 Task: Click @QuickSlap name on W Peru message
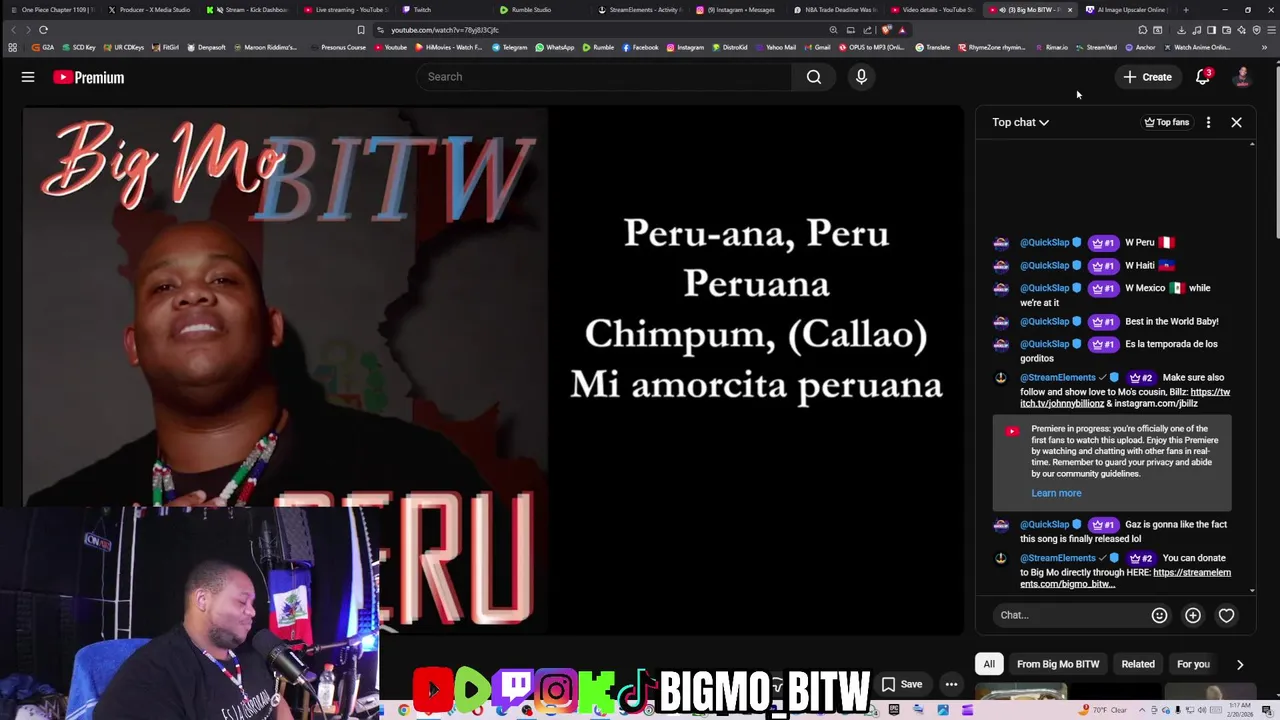tap(1045, 242)
